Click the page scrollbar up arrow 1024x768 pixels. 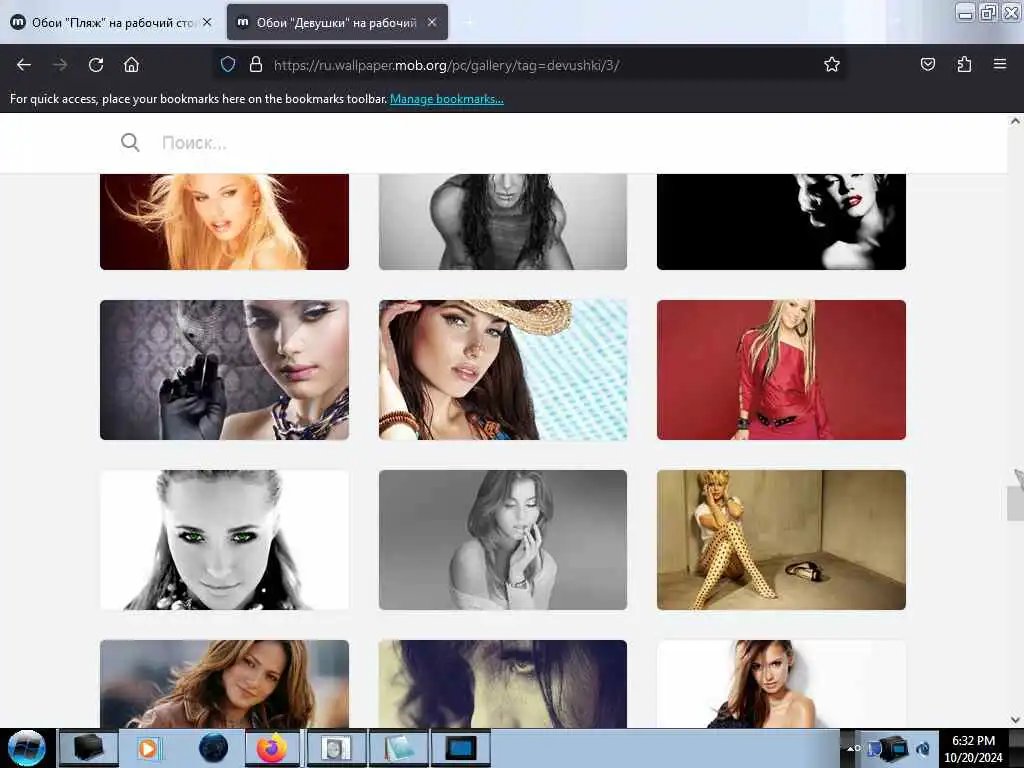coord(1015,121)
